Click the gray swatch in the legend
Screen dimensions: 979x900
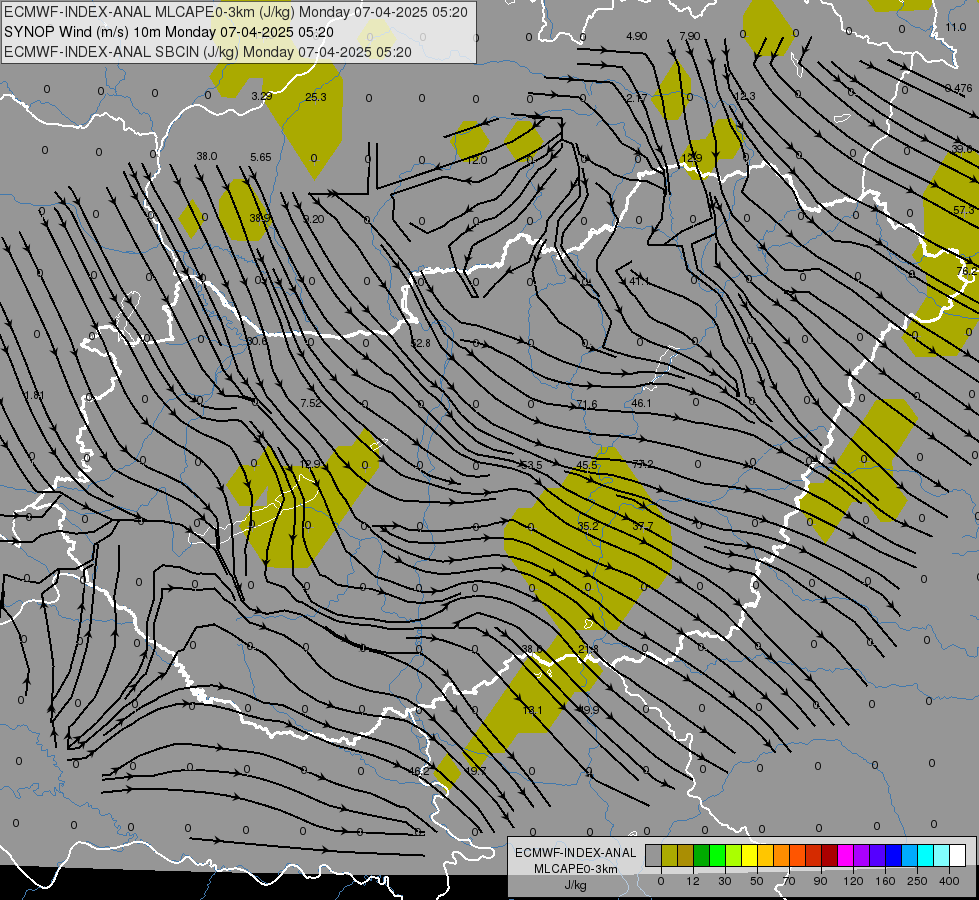pyautogui.click(x=653, y=856)
